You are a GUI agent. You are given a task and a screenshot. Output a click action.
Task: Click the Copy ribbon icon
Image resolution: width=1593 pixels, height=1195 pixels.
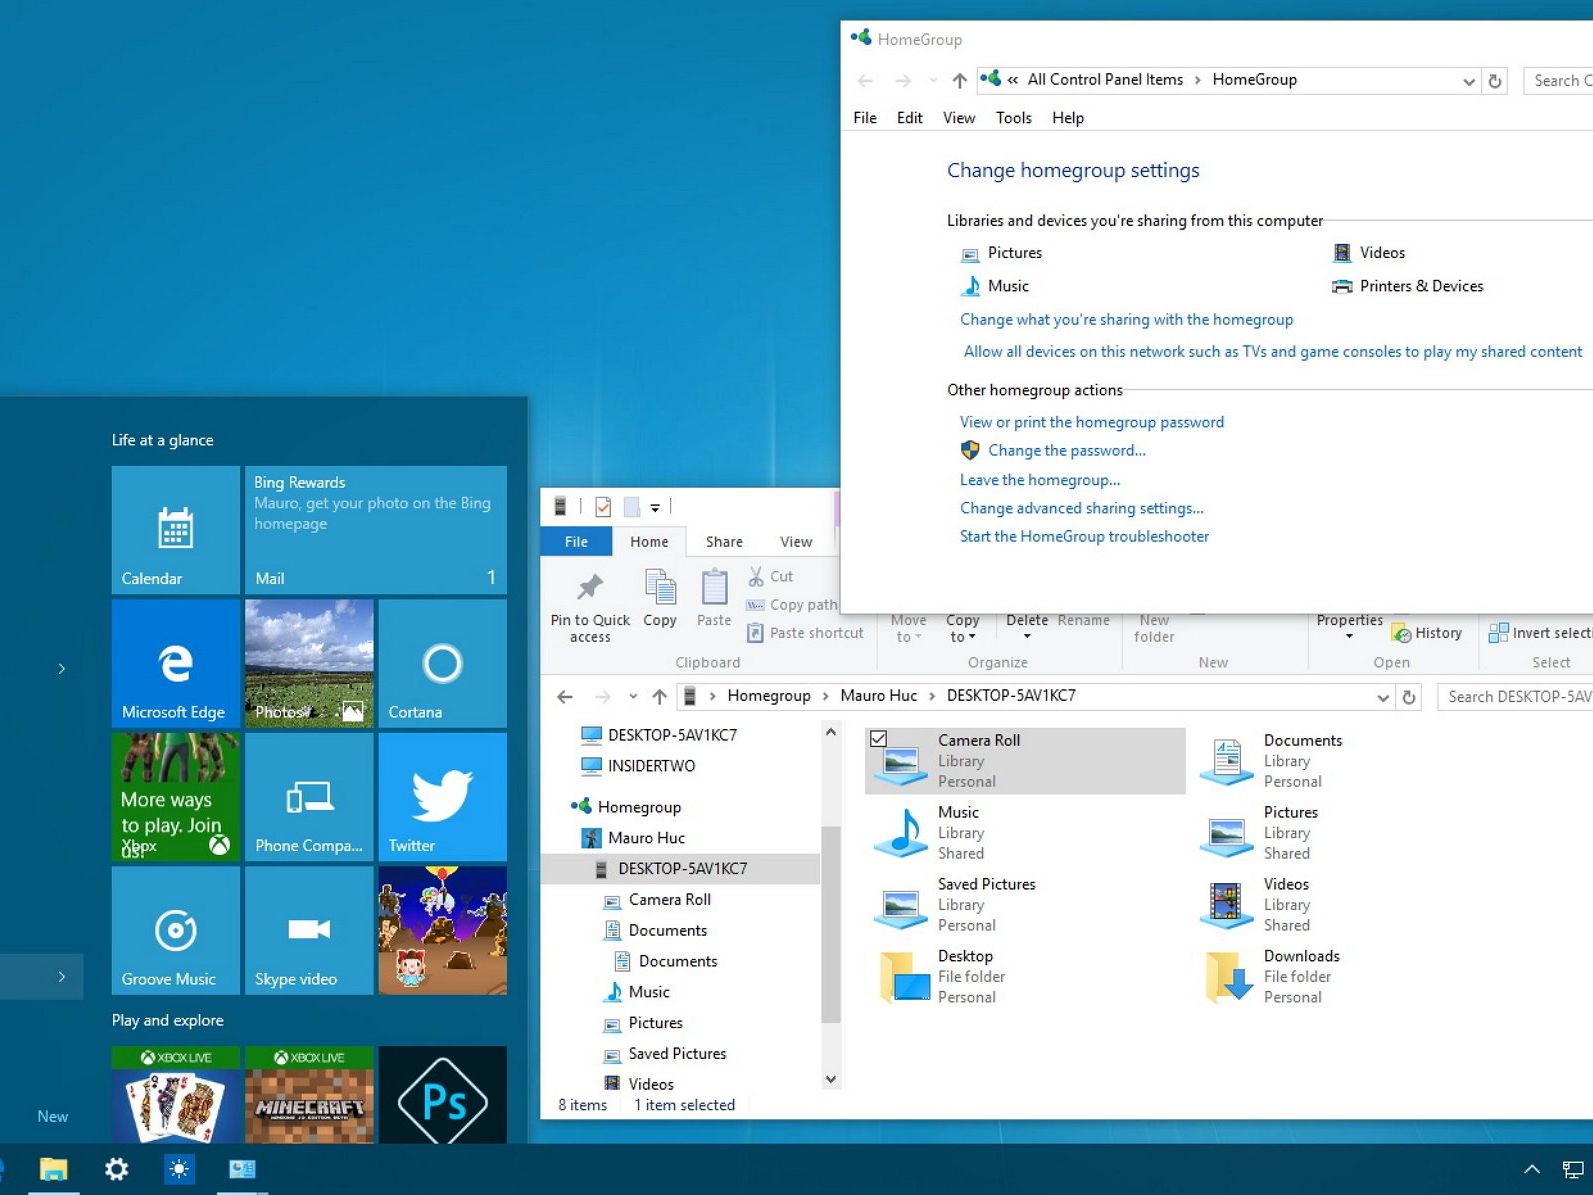pyautogui.click(x=660, y=589)
